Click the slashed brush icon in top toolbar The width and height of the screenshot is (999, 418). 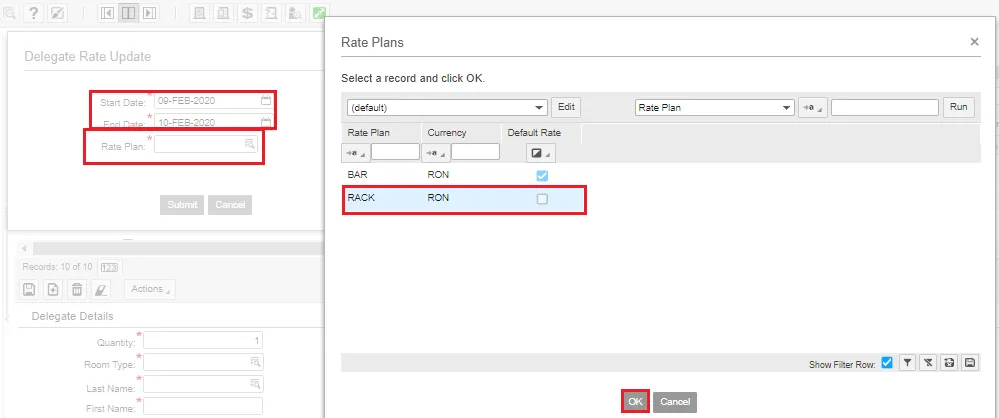(58, 13)
